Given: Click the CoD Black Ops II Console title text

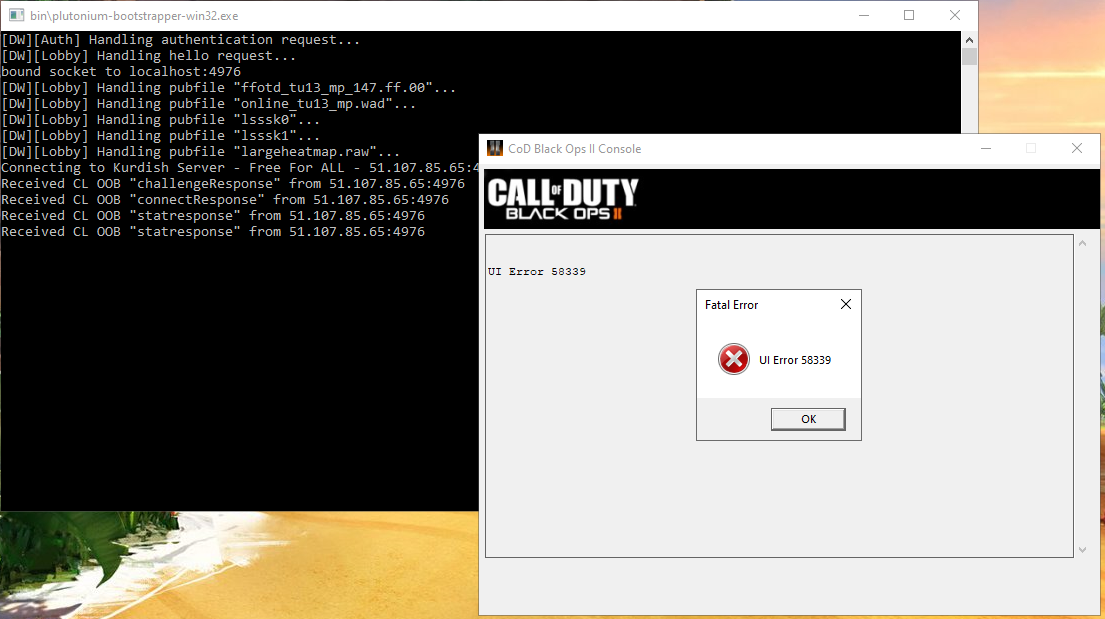Looking at the screenshot, I should tap(574, 149).
